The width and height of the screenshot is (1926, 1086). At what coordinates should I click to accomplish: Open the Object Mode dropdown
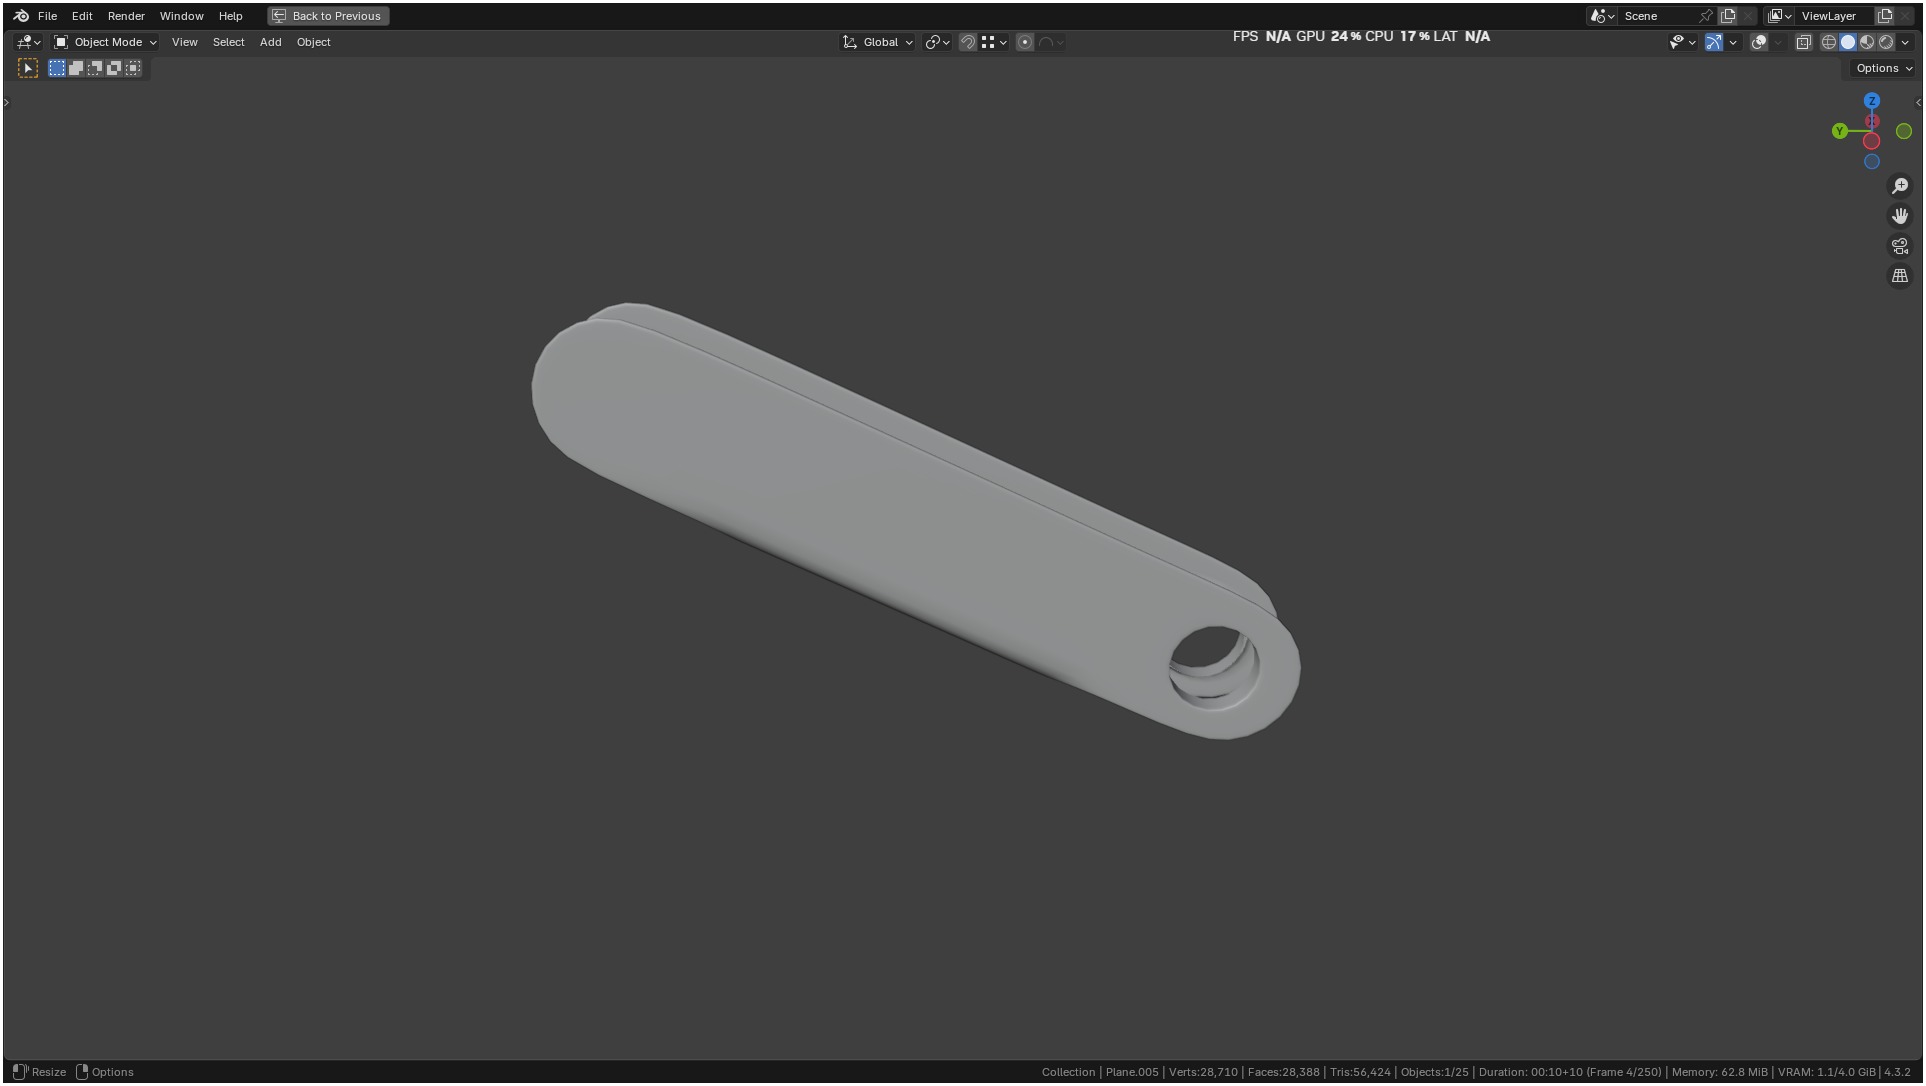click(x=105, y=42)
